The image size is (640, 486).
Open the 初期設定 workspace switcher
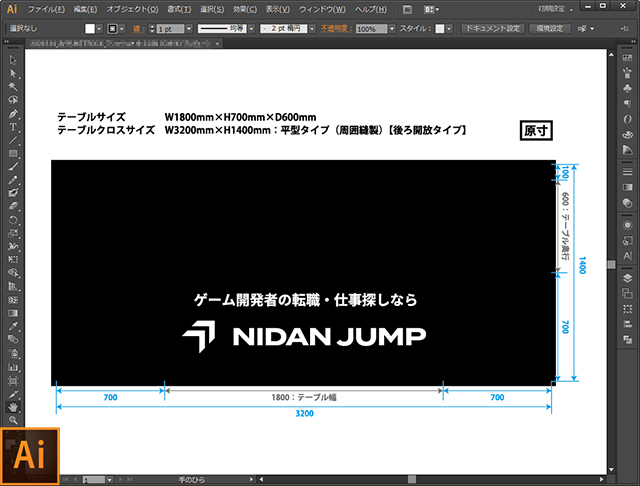(555, 9)
